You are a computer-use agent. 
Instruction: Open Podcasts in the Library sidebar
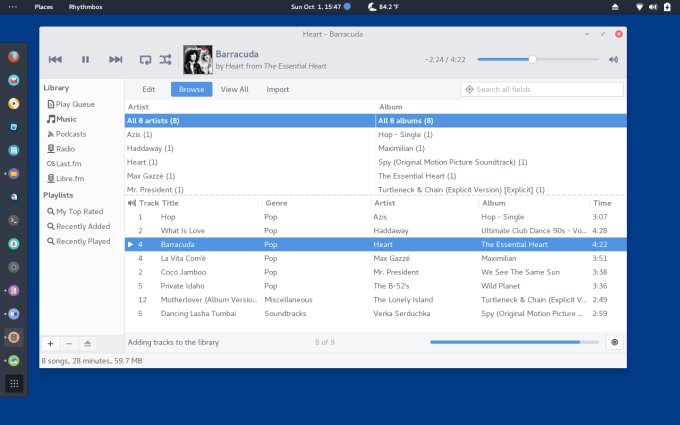70,134
